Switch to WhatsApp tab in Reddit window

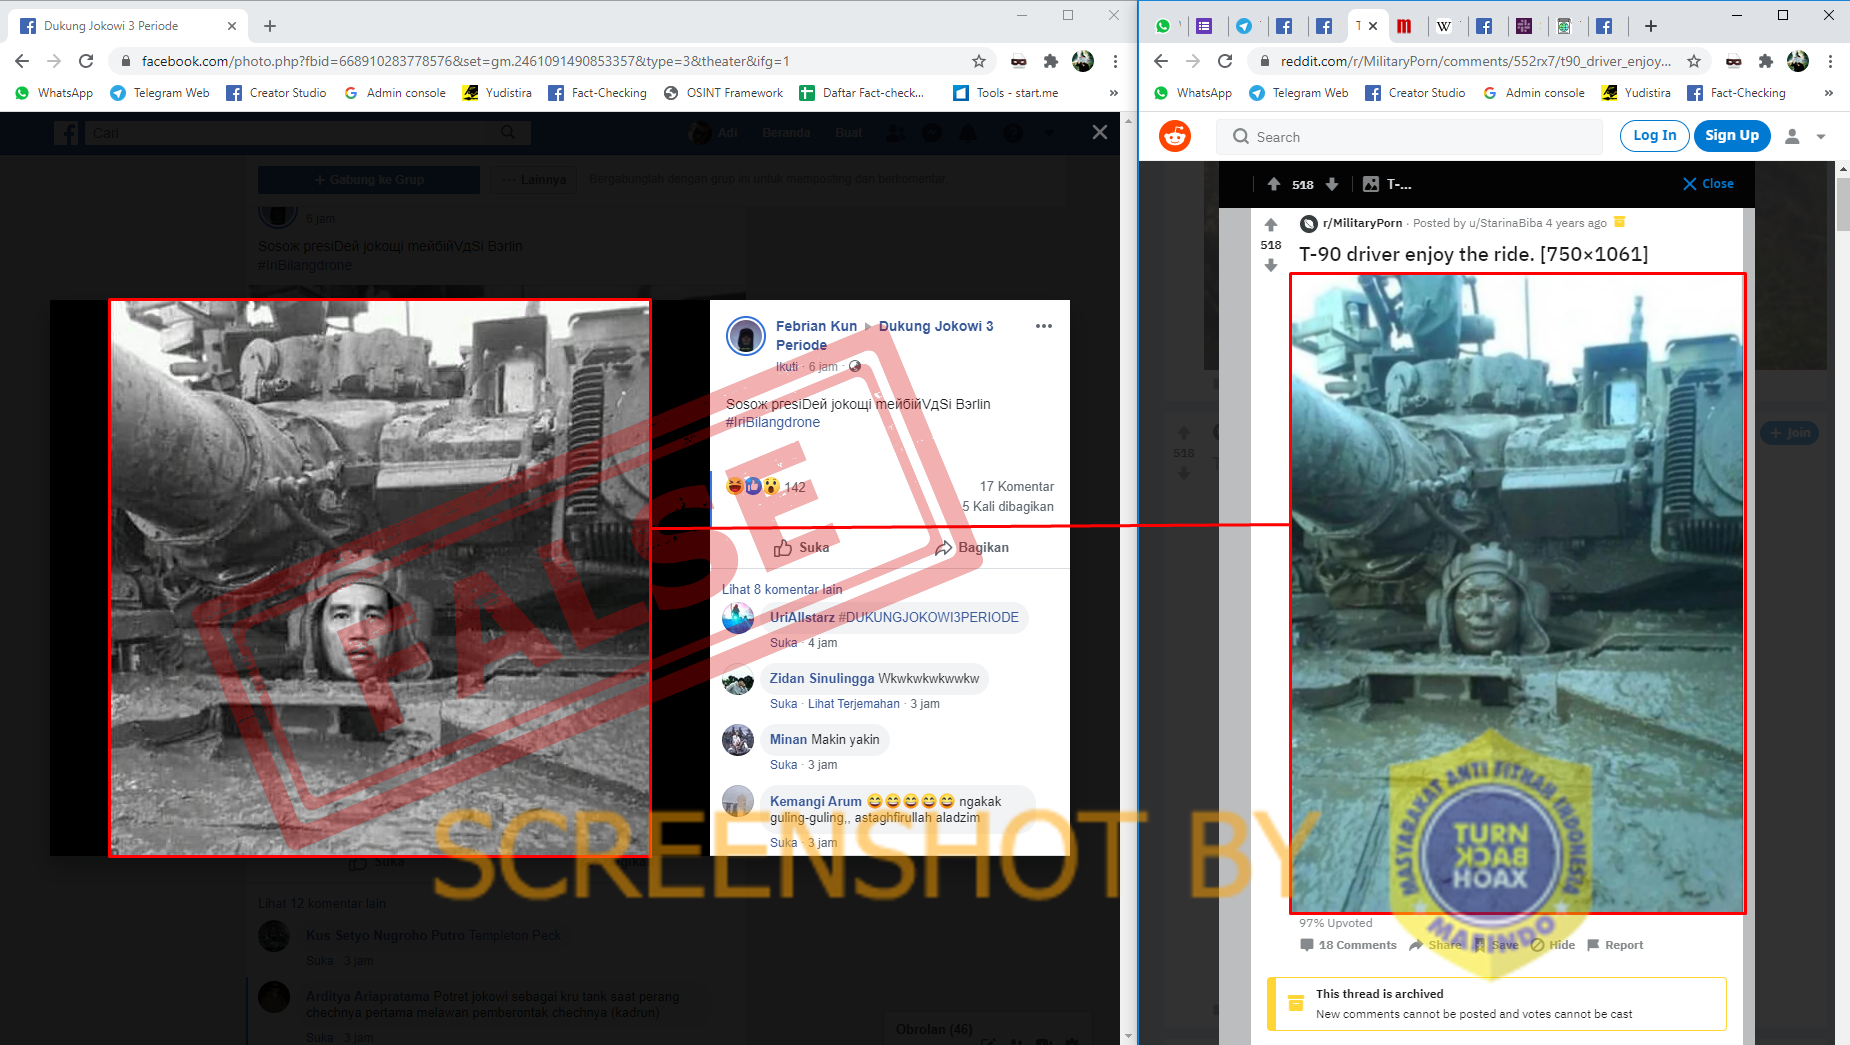1162,26
